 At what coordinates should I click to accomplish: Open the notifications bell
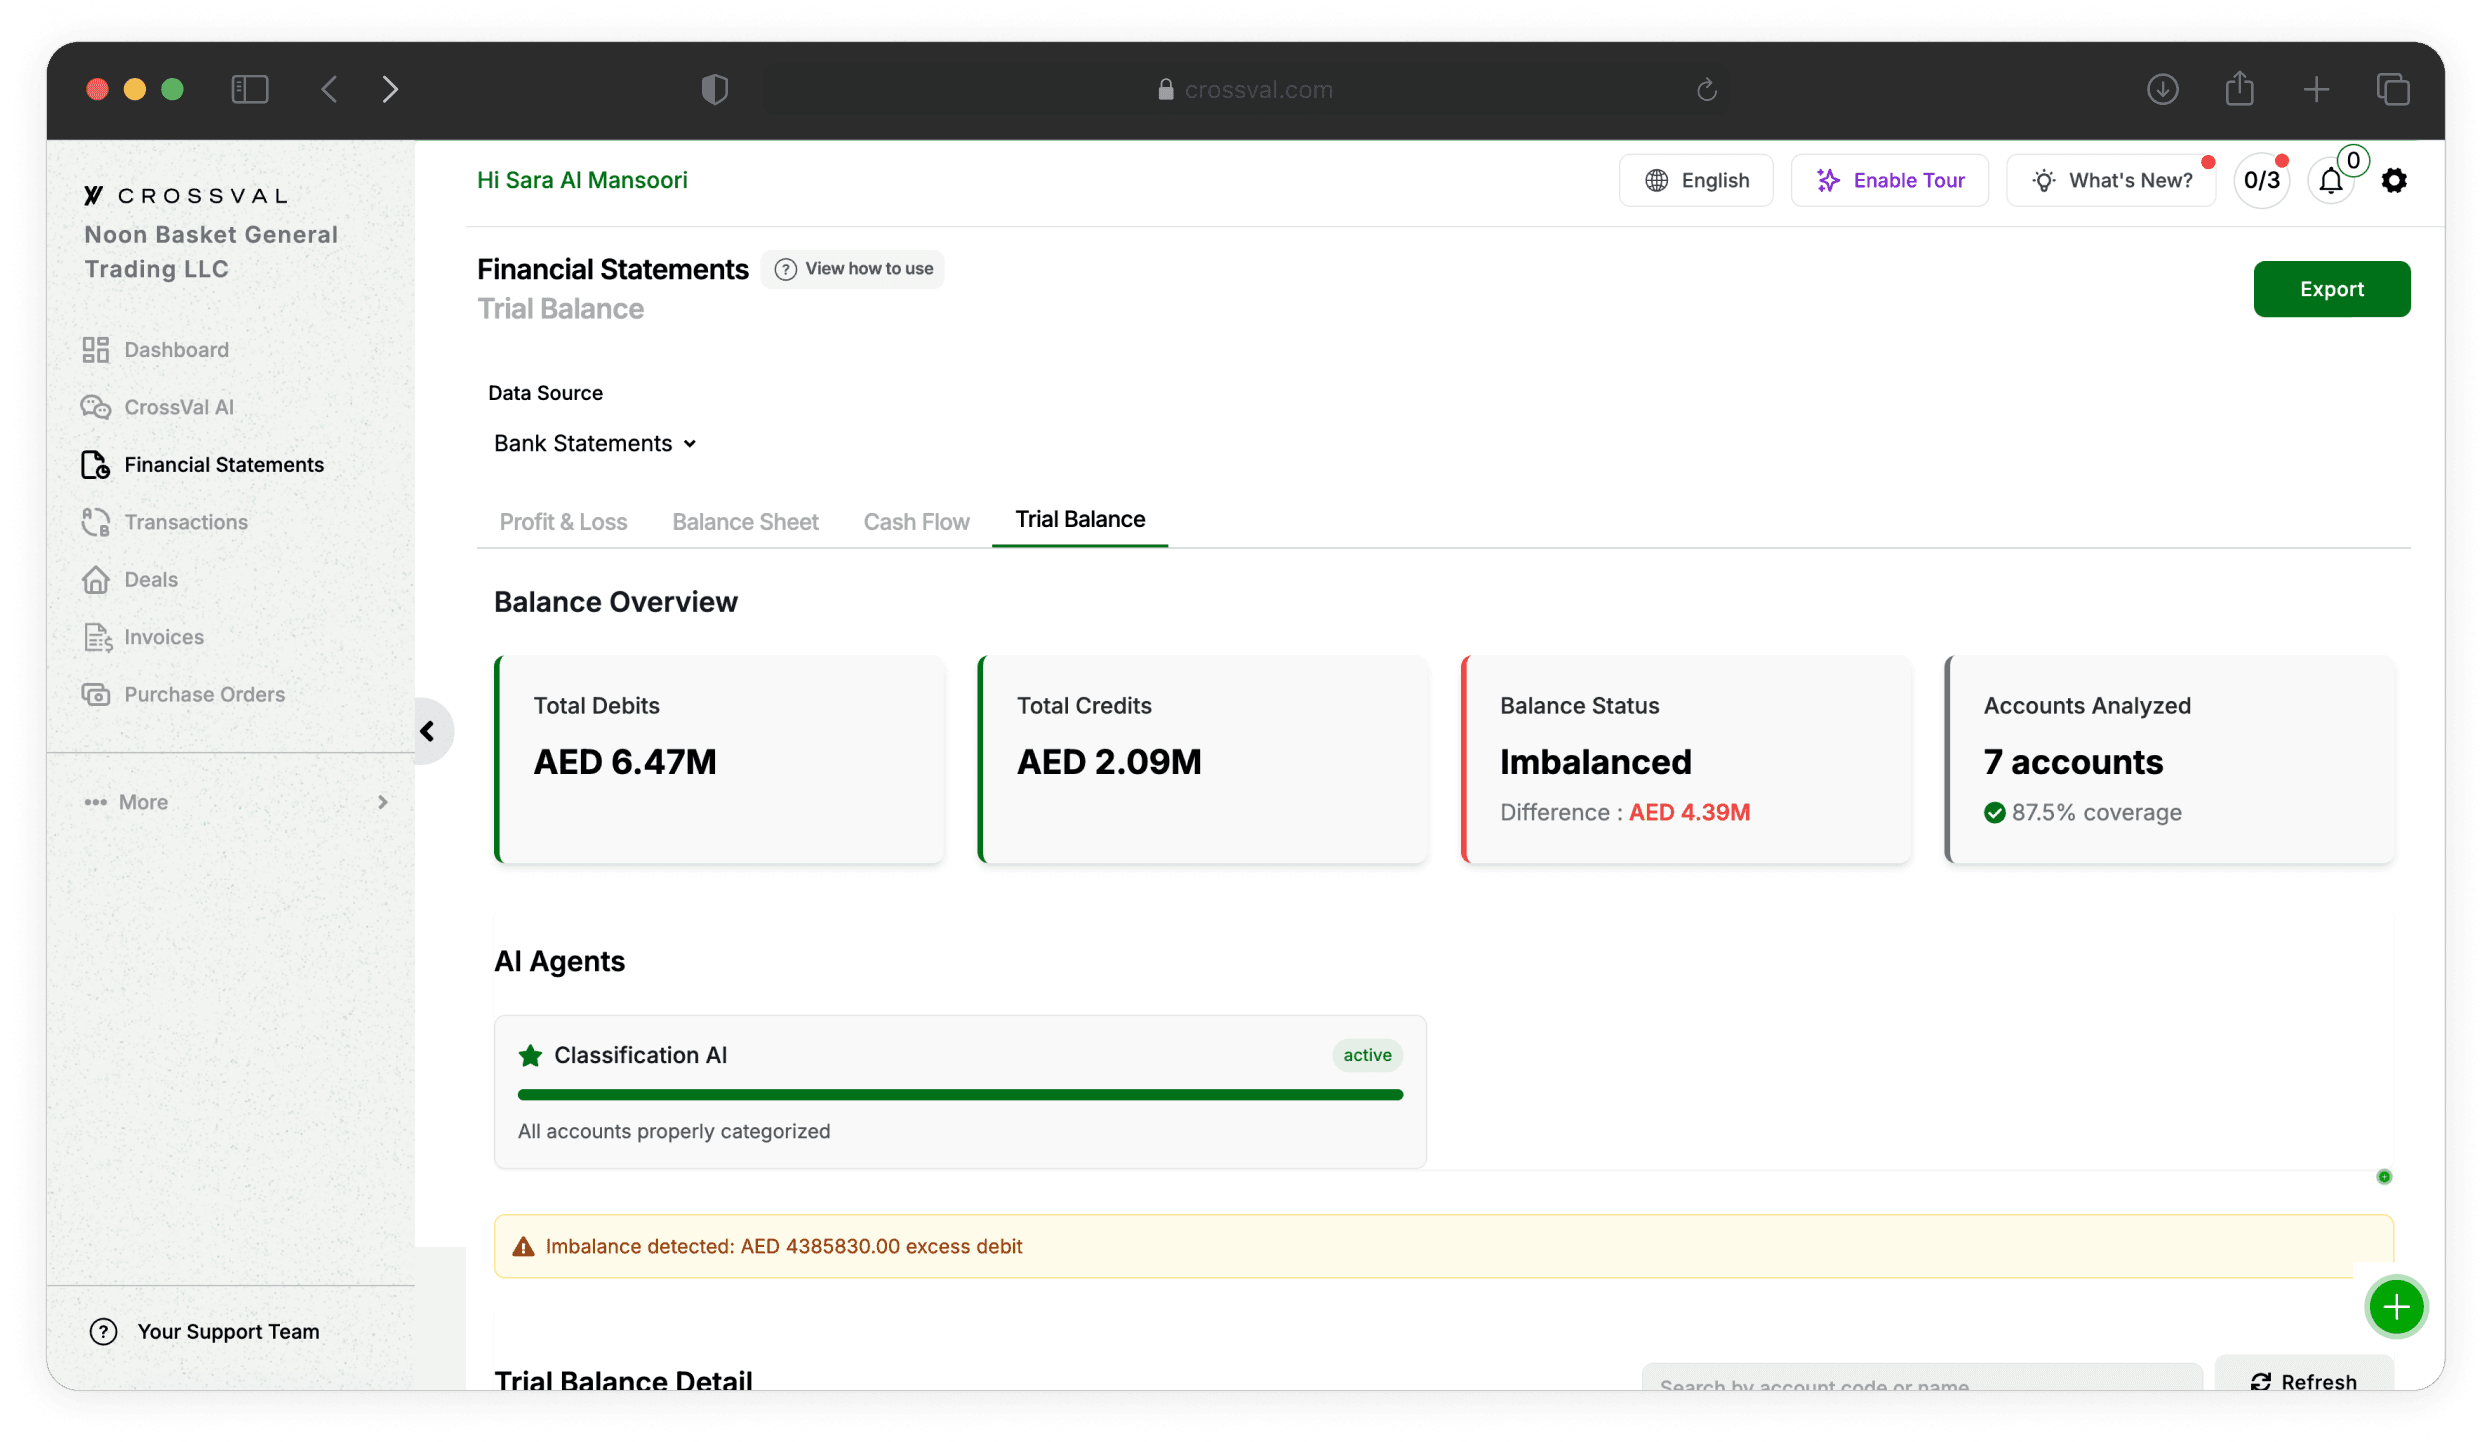pyautogui.click(x=2331, y=181)
